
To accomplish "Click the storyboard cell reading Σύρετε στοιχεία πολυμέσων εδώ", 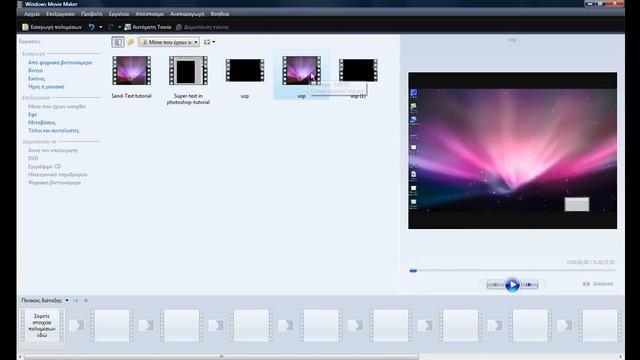I will (x=42, y=325).
